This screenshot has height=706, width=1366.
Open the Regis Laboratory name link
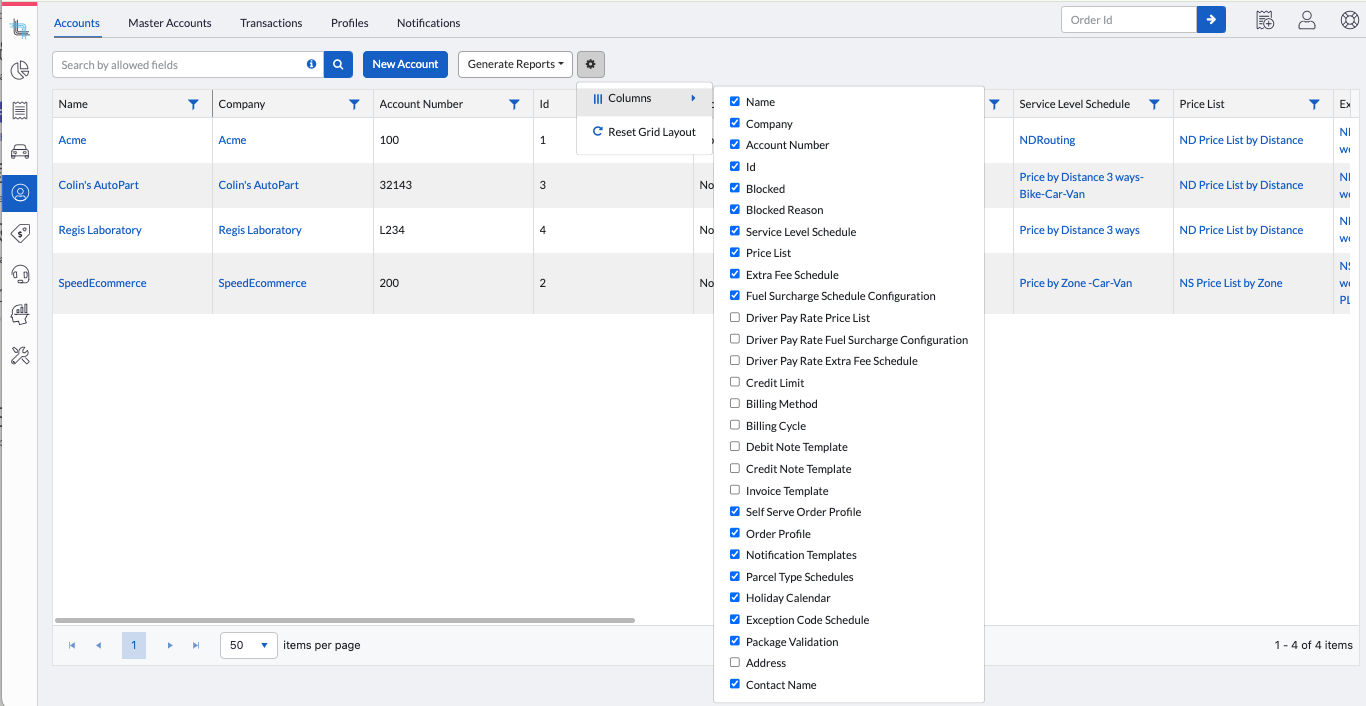click(x=100, y=230)
